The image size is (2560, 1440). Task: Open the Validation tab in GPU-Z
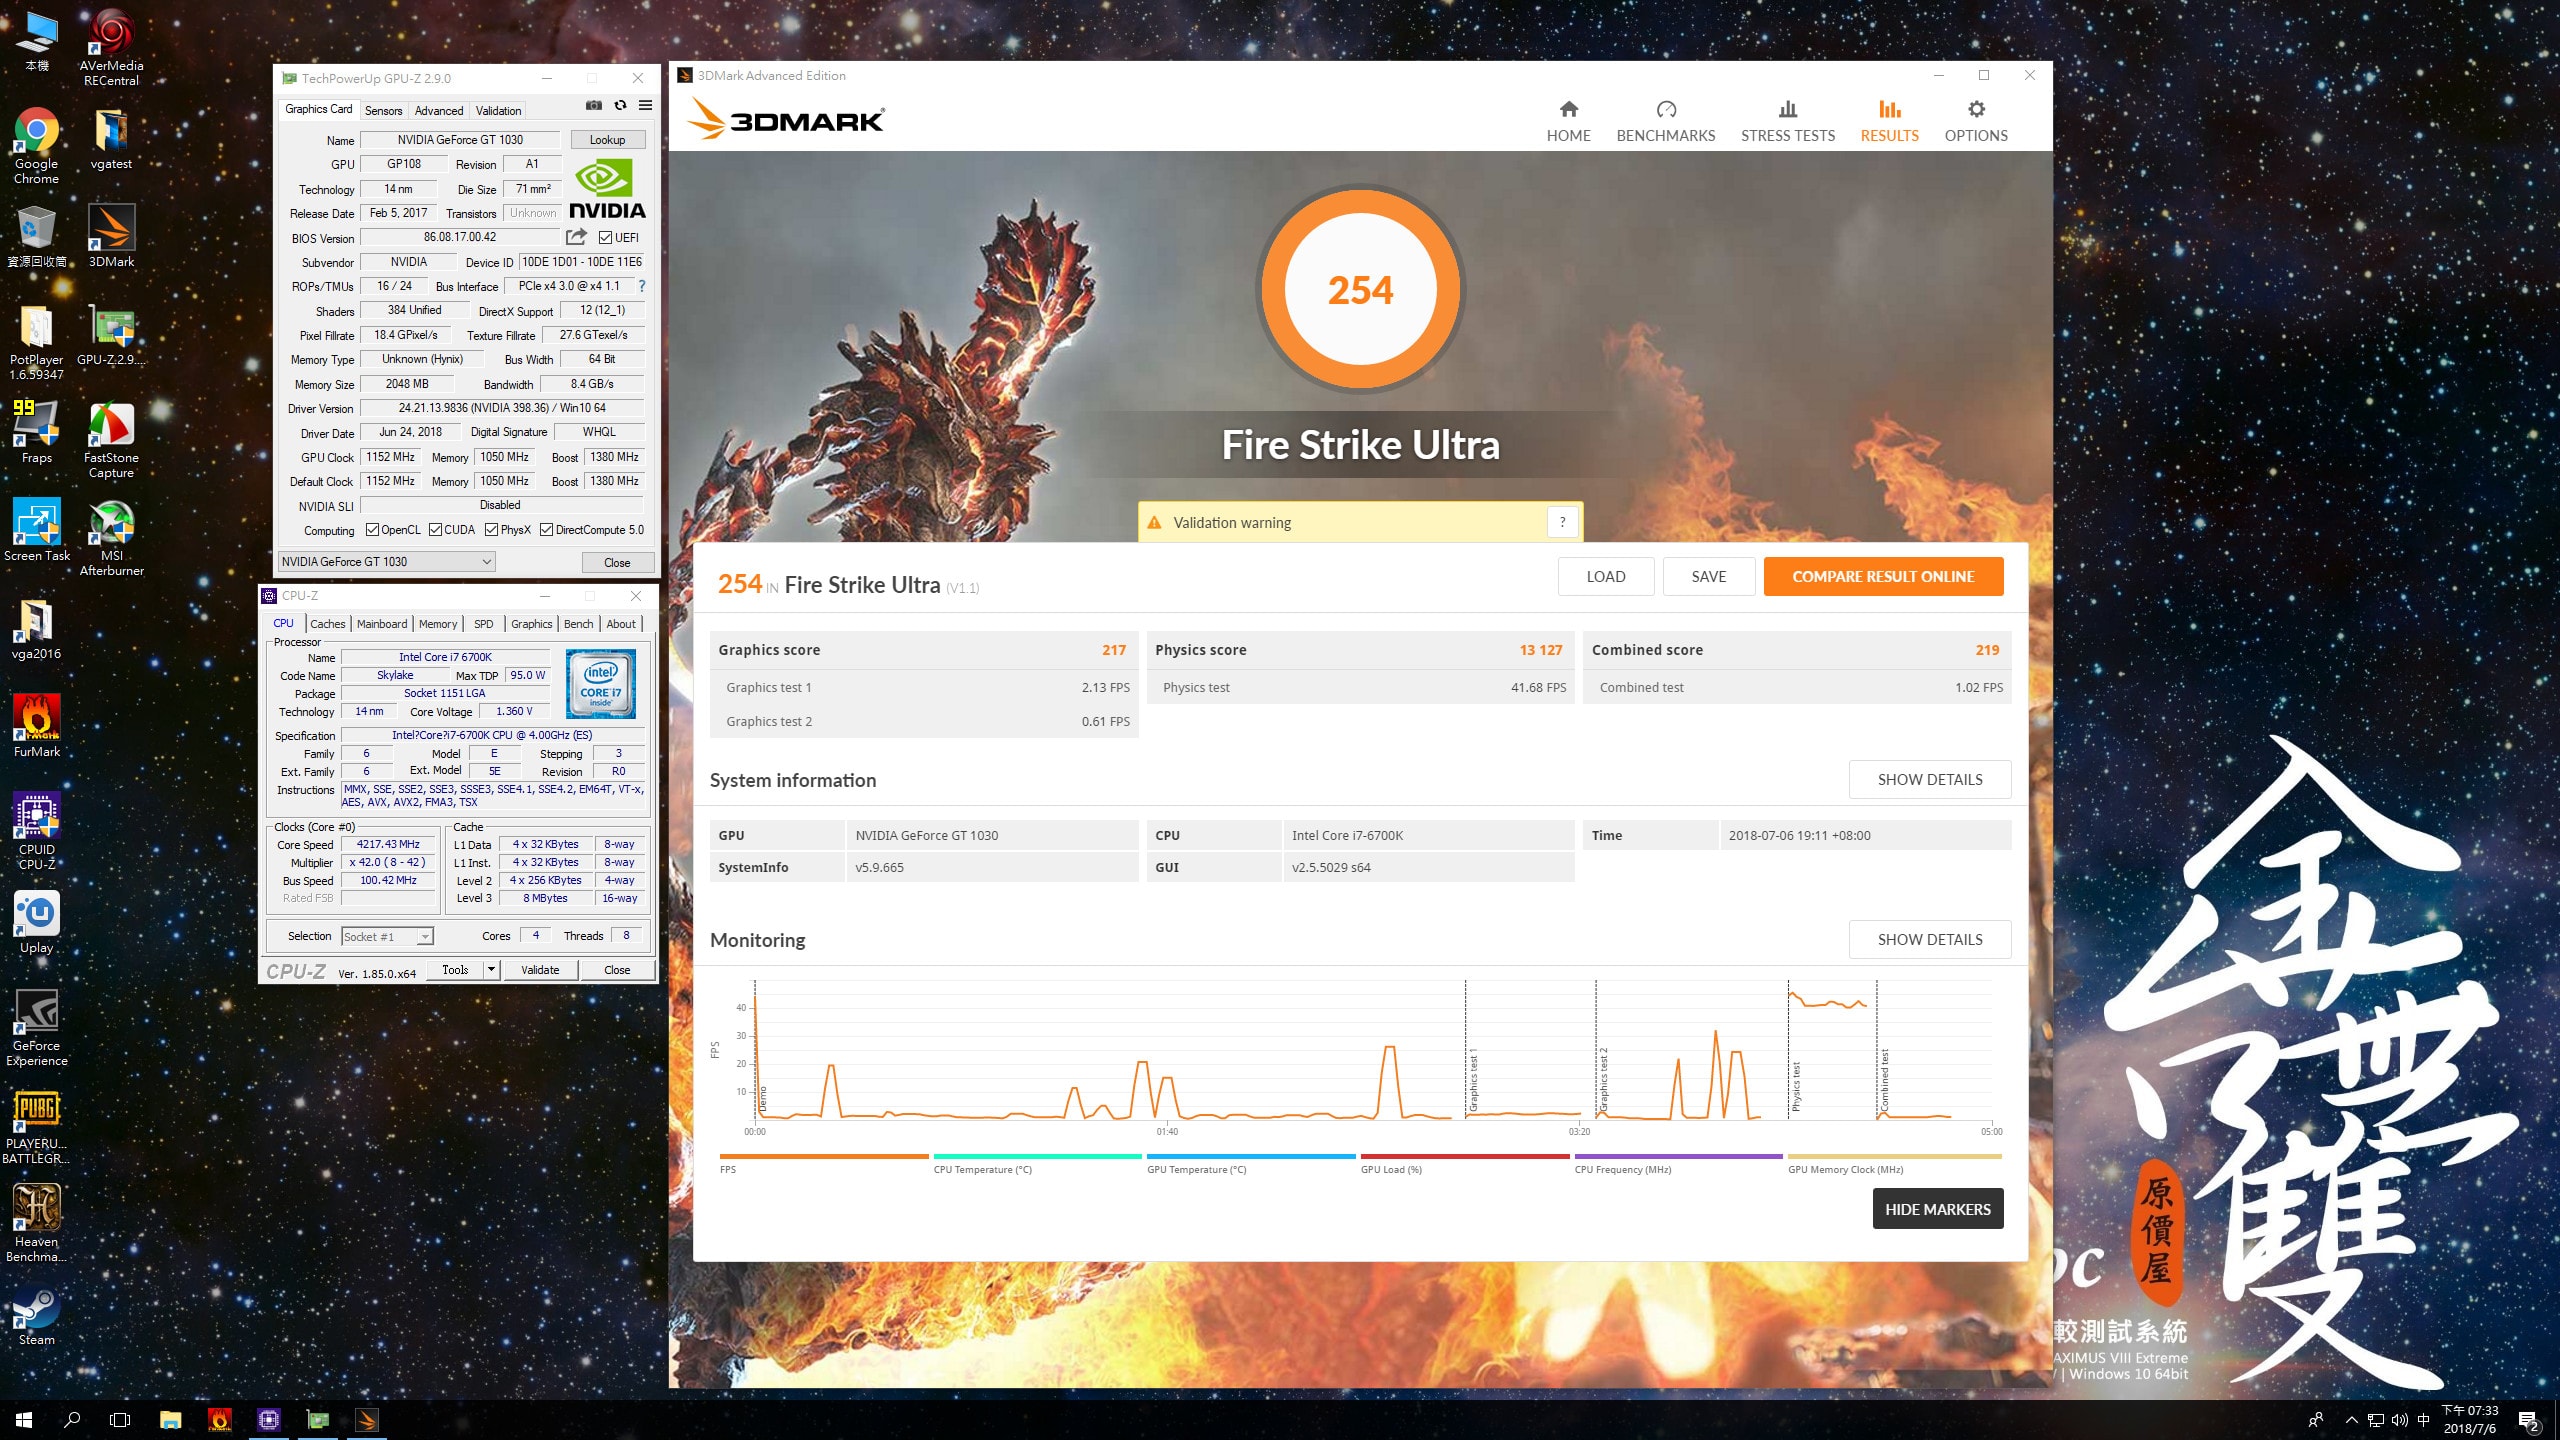(498, 111)
